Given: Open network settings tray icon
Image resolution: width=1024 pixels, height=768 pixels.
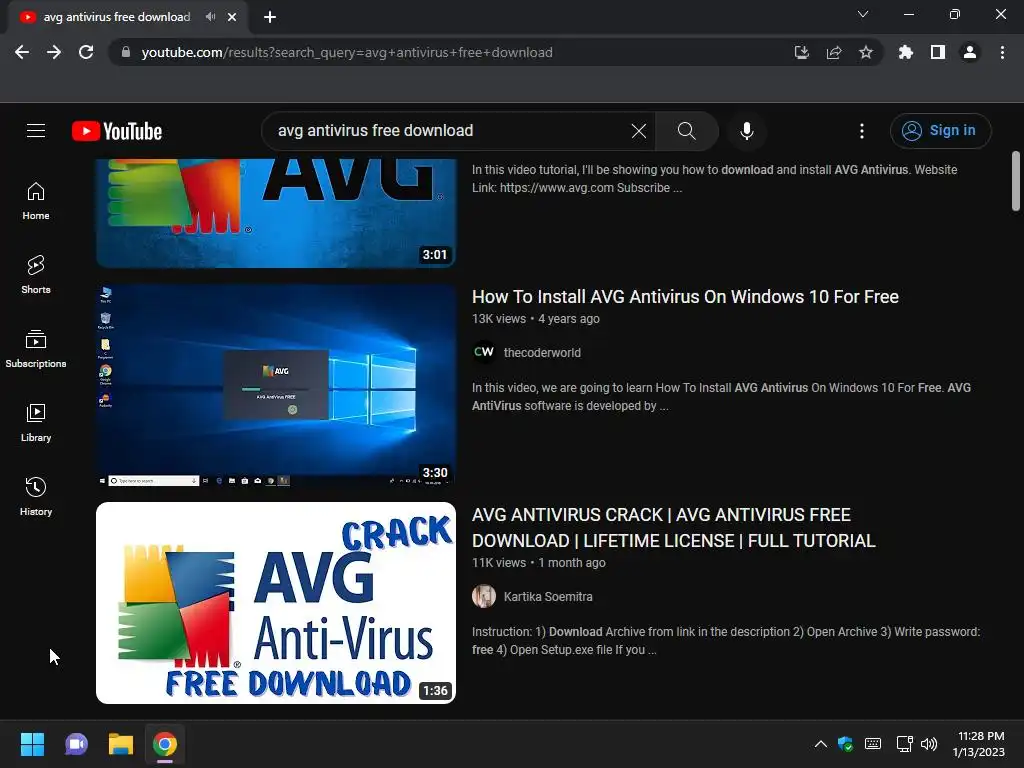Looking at the screenshot, I should pyautogui.click(x=904, y=744).
